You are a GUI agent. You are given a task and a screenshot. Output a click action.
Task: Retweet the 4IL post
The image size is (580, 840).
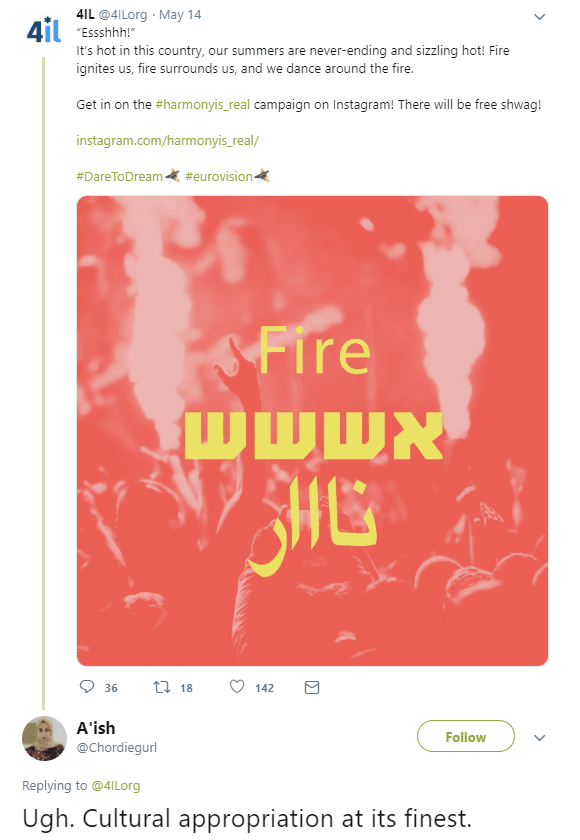tap(162, 687)
